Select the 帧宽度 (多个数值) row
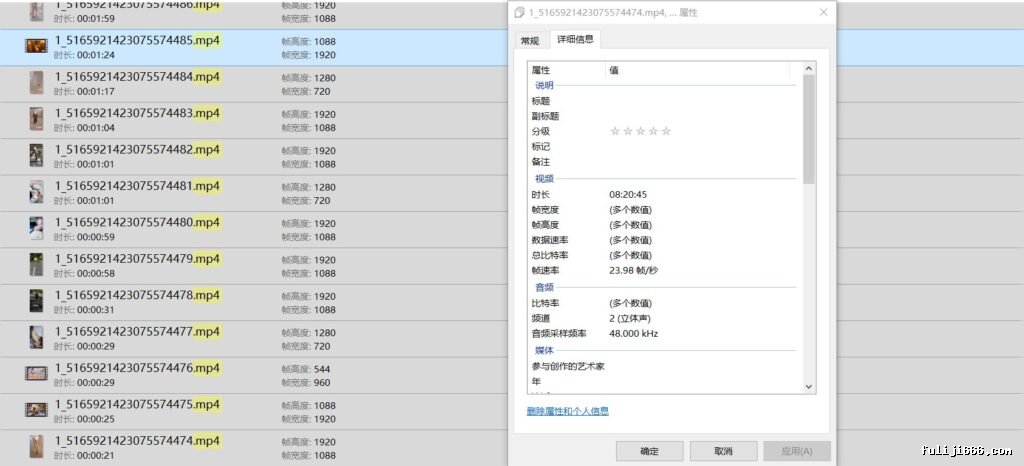The image size is (1024, 466). [x=665, y=210]
